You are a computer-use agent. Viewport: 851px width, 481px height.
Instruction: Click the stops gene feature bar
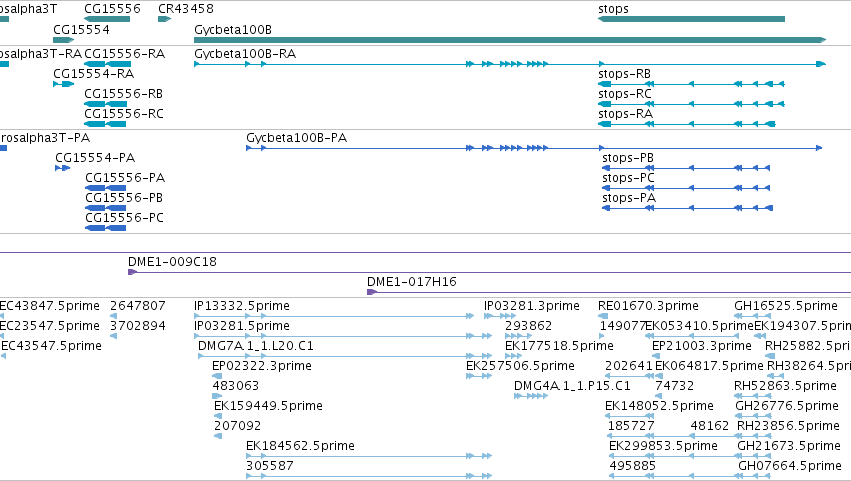click(x=691, y=19)
